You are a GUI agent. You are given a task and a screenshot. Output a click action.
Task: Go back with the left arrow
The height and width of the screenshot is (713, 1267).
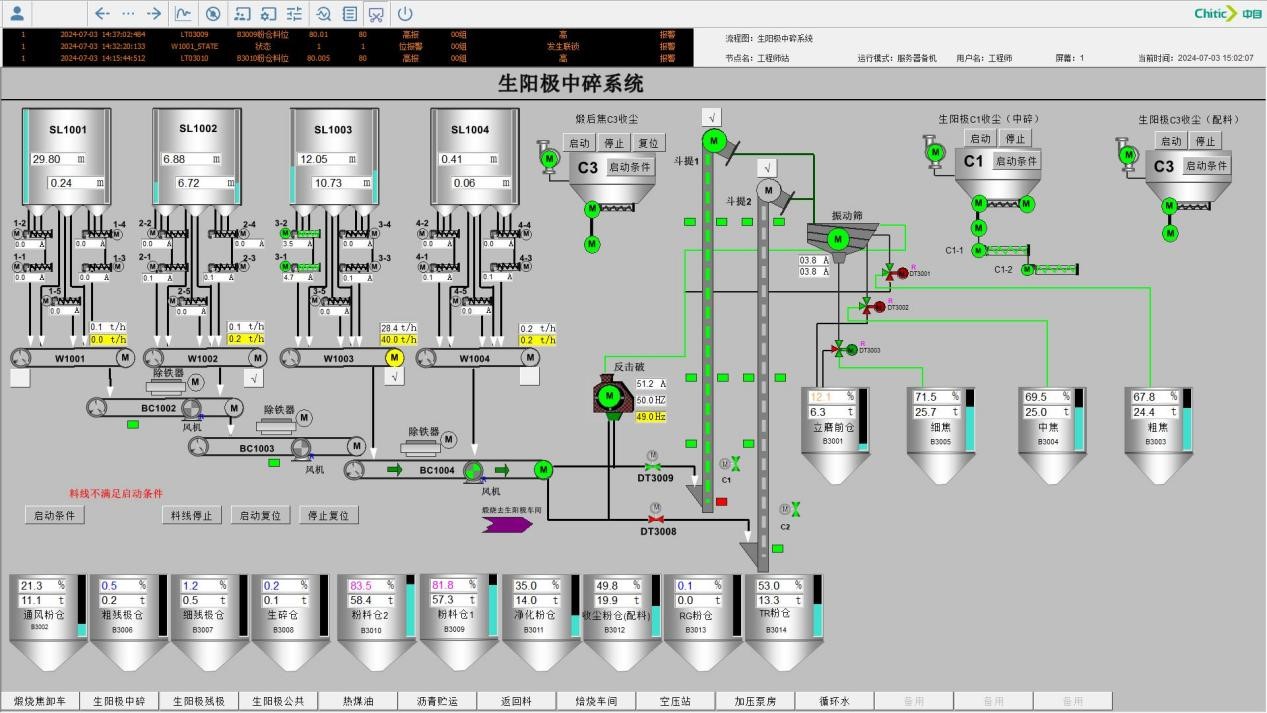[101, 13]
